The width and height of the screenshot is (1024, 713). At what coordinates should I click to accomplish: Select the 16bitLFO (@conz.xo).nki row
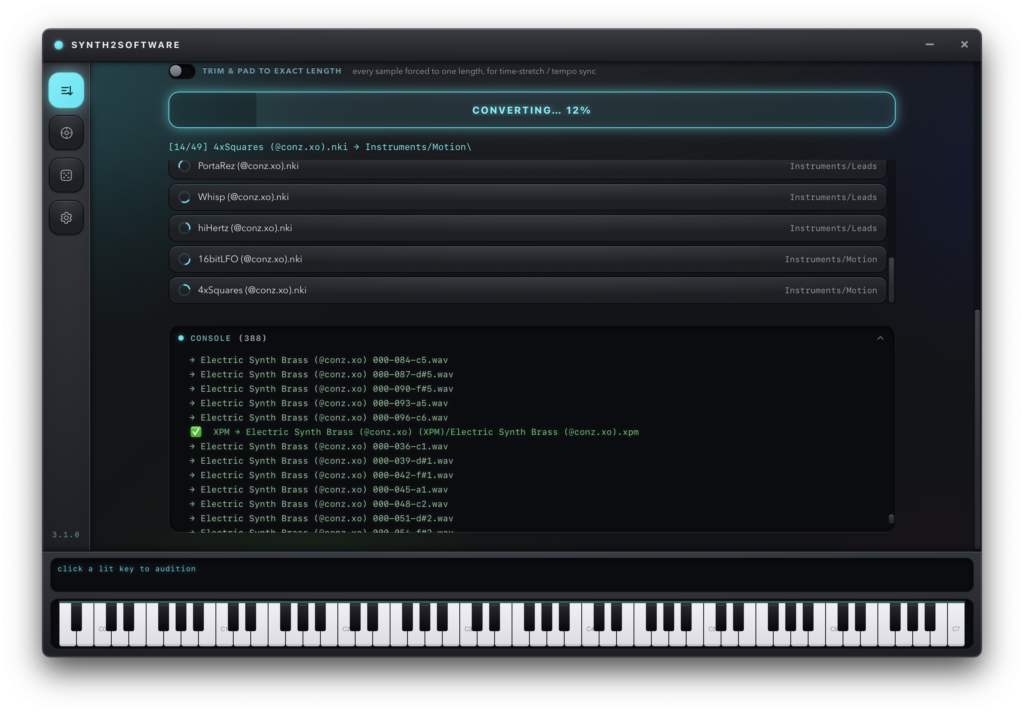(528, 259)
